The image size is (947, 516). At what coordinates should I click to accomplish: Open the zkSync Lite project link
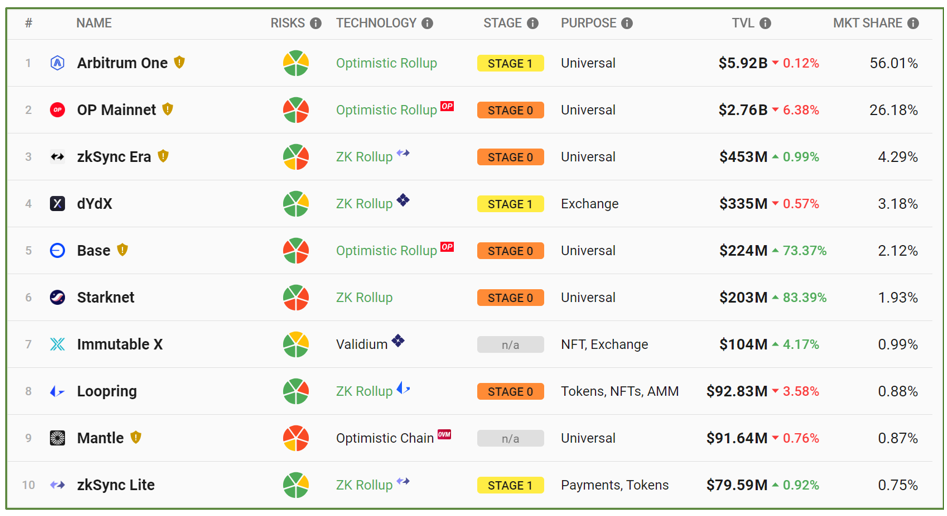click(x=116, y=485)
